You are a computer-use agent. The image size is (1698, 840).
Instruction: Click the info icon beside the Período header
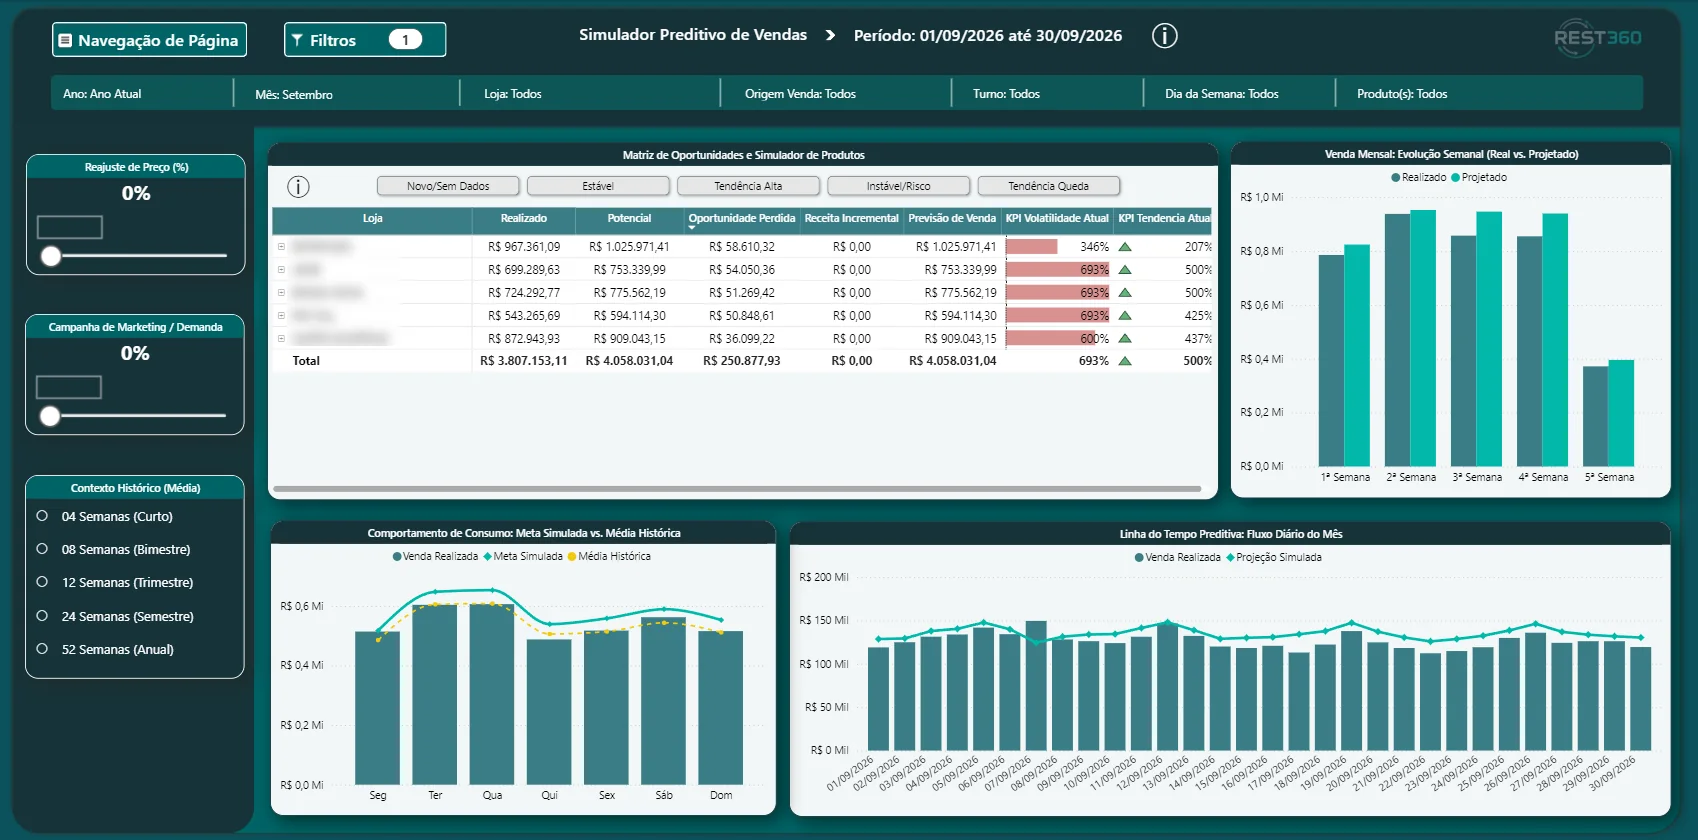coord(1165,36)
